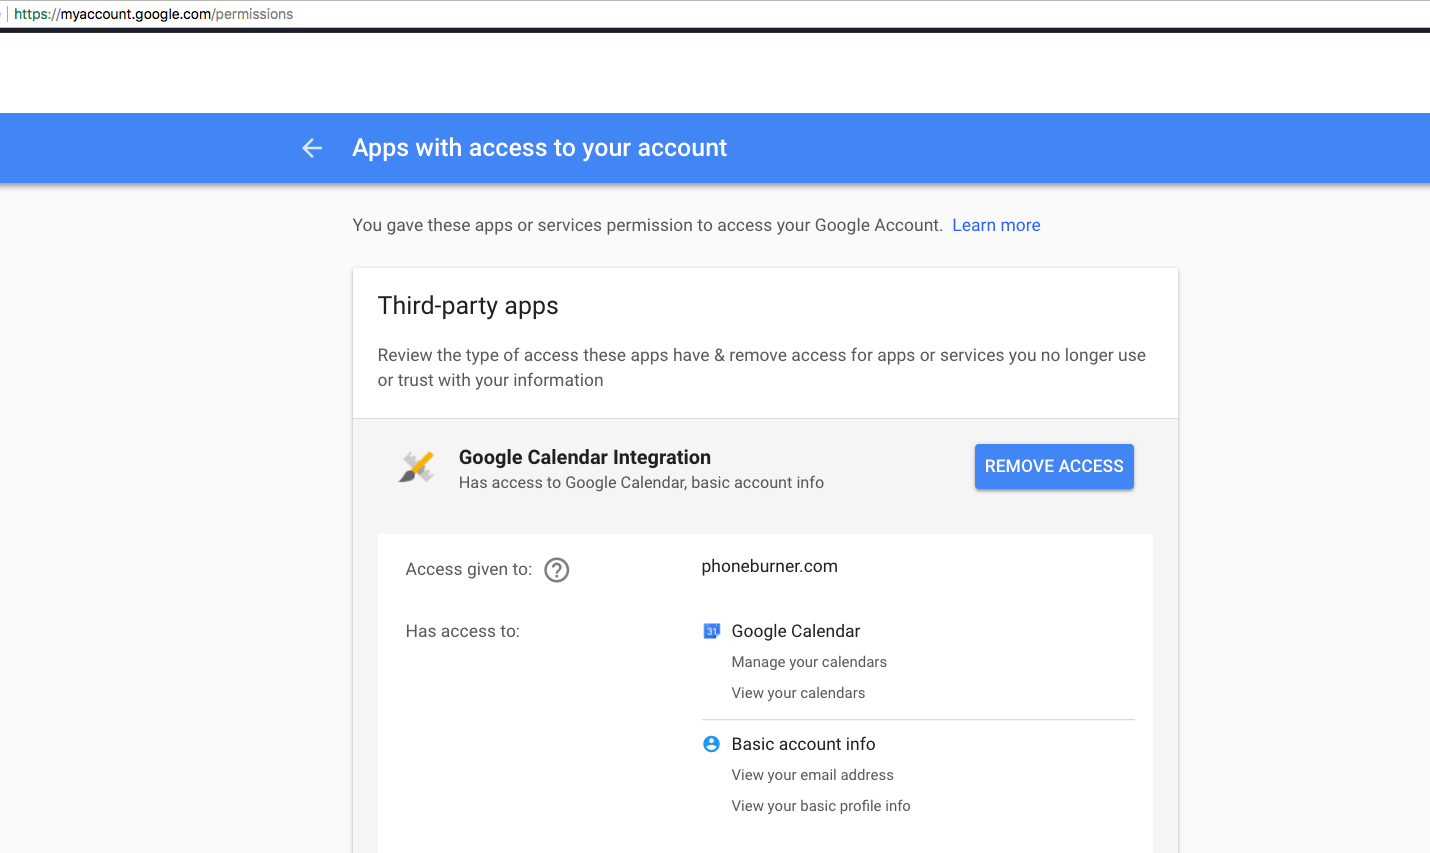Click the Google Calendar icon
Image resolution: width=1430 pixels, height=853 pixels.
[x=711, y=631]
